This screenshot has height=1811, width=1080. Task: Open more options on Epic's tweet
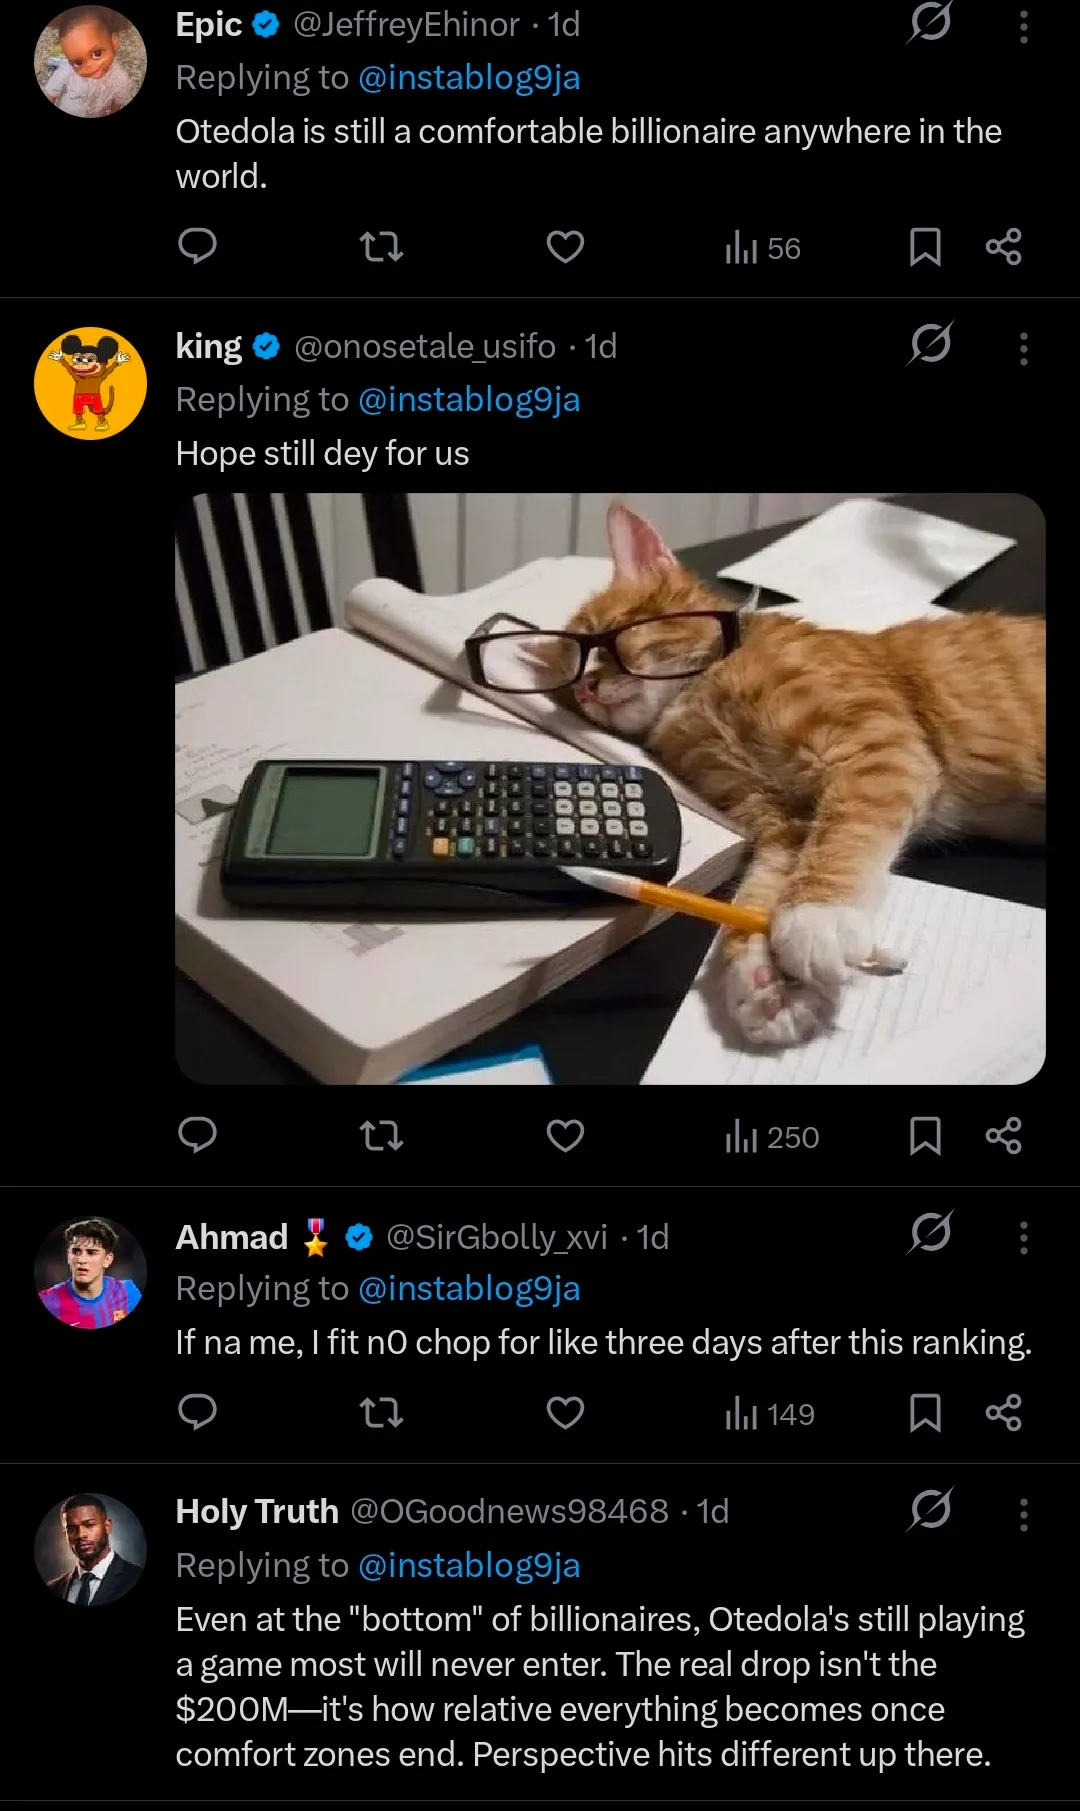click(x=1023, y=26)
